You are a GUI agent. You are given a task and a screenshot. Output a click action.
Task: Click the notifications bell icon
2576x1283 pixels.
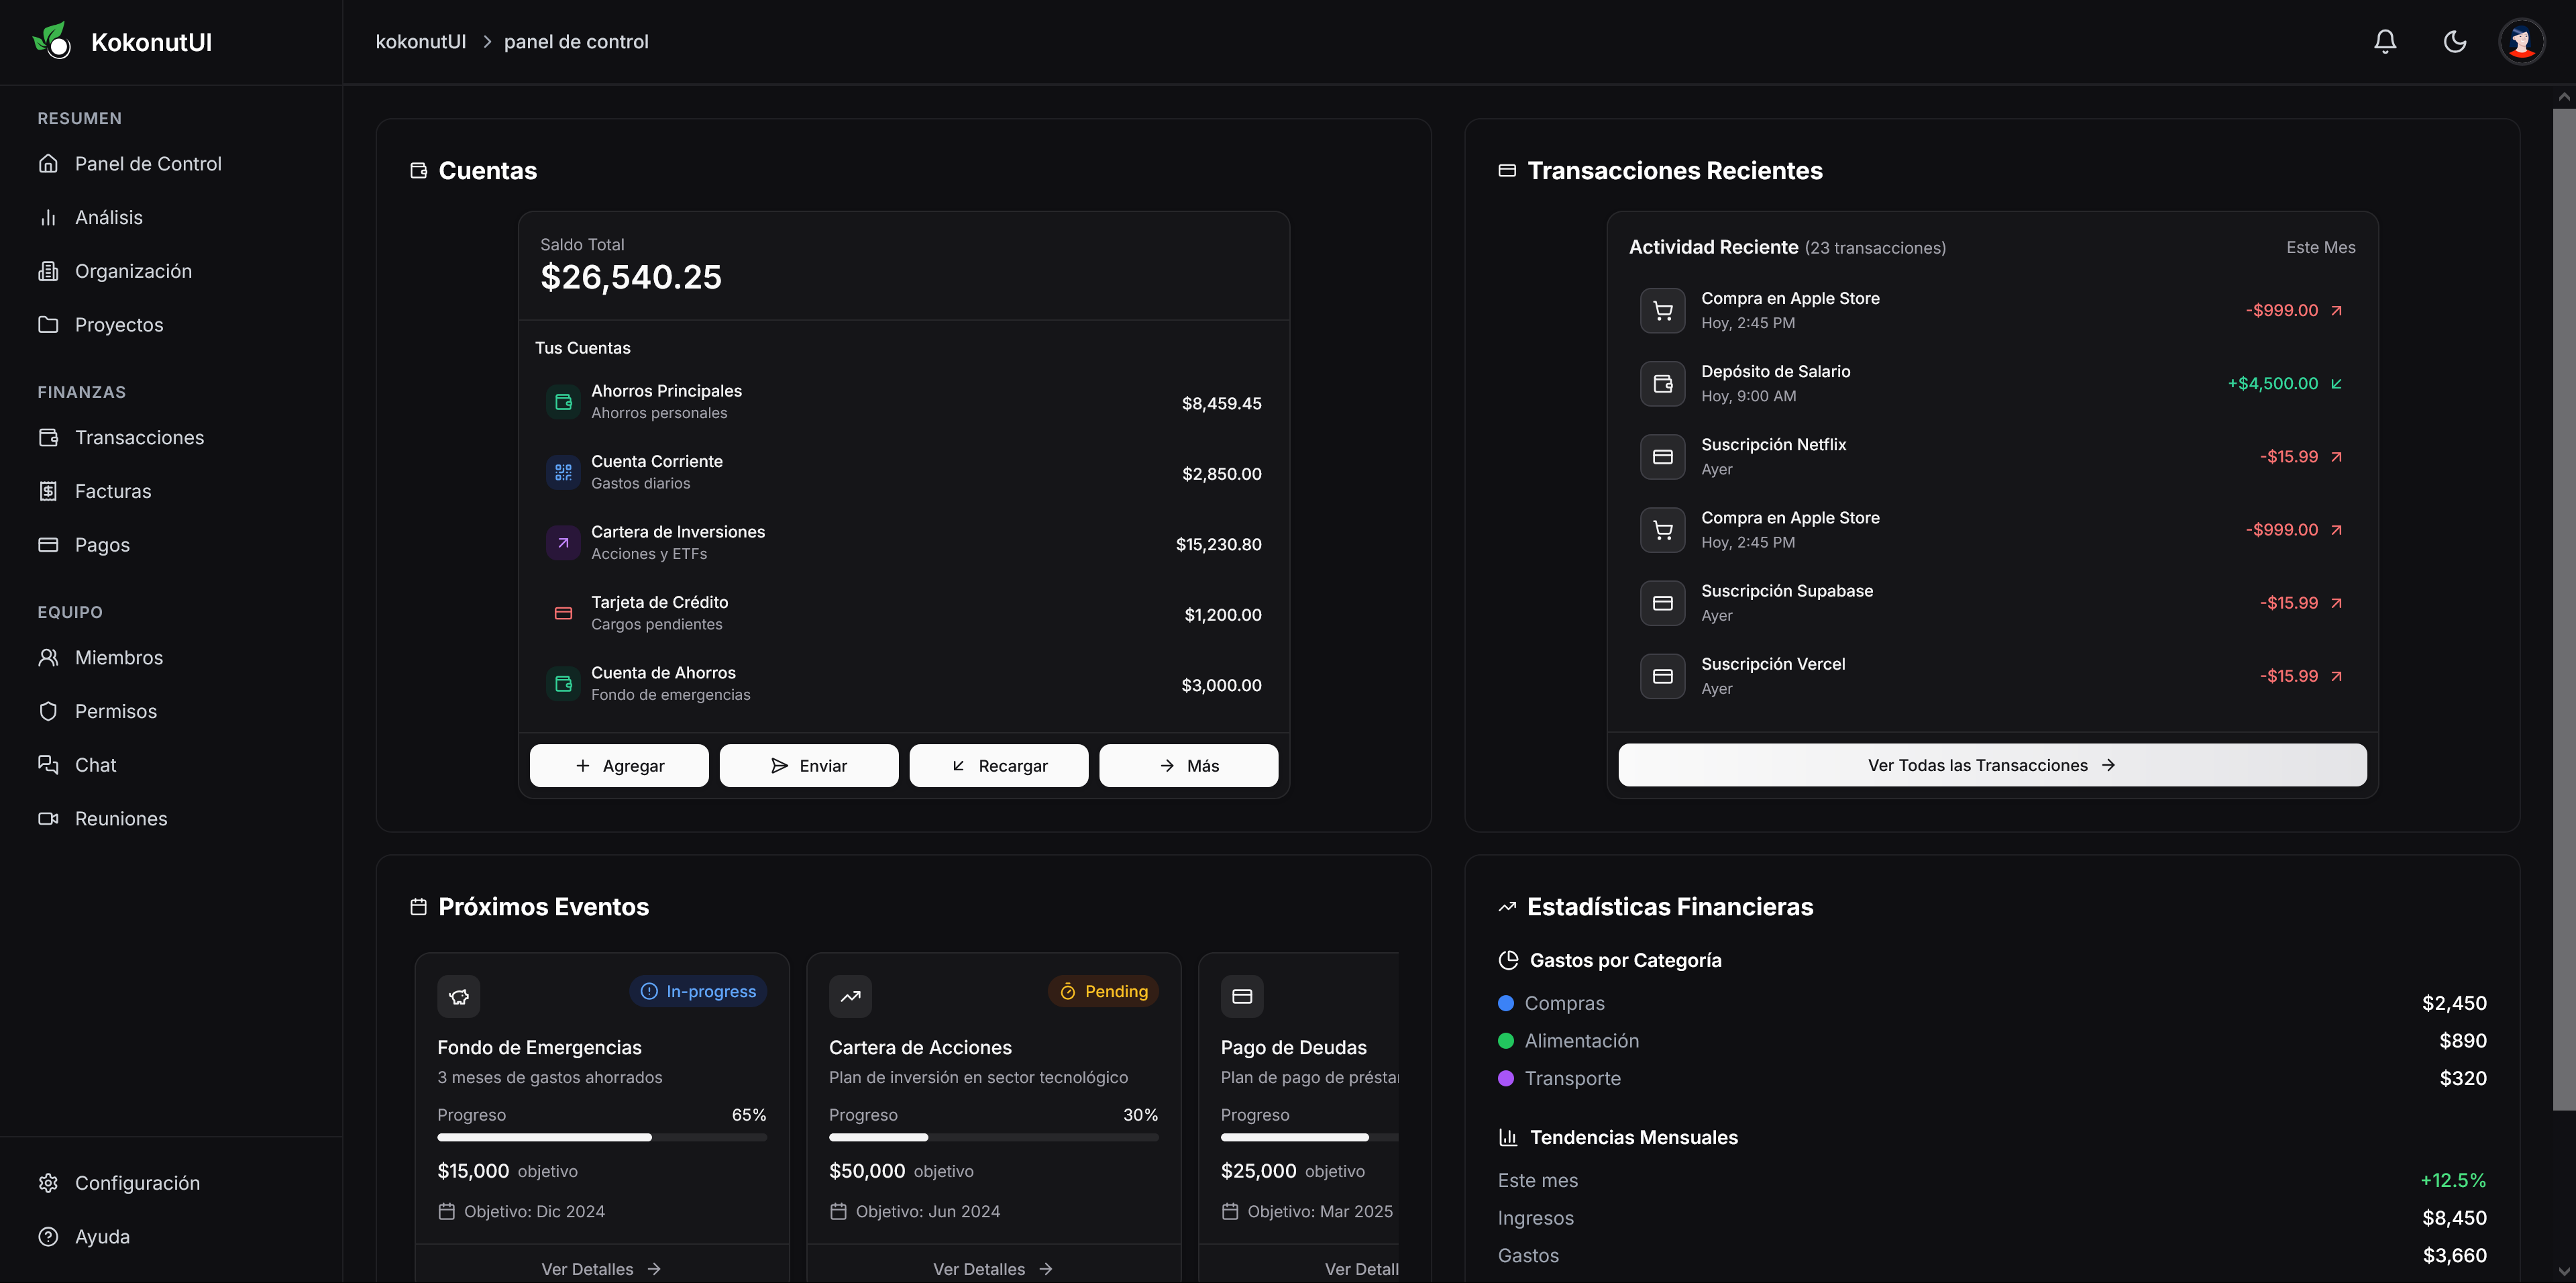2384,41
